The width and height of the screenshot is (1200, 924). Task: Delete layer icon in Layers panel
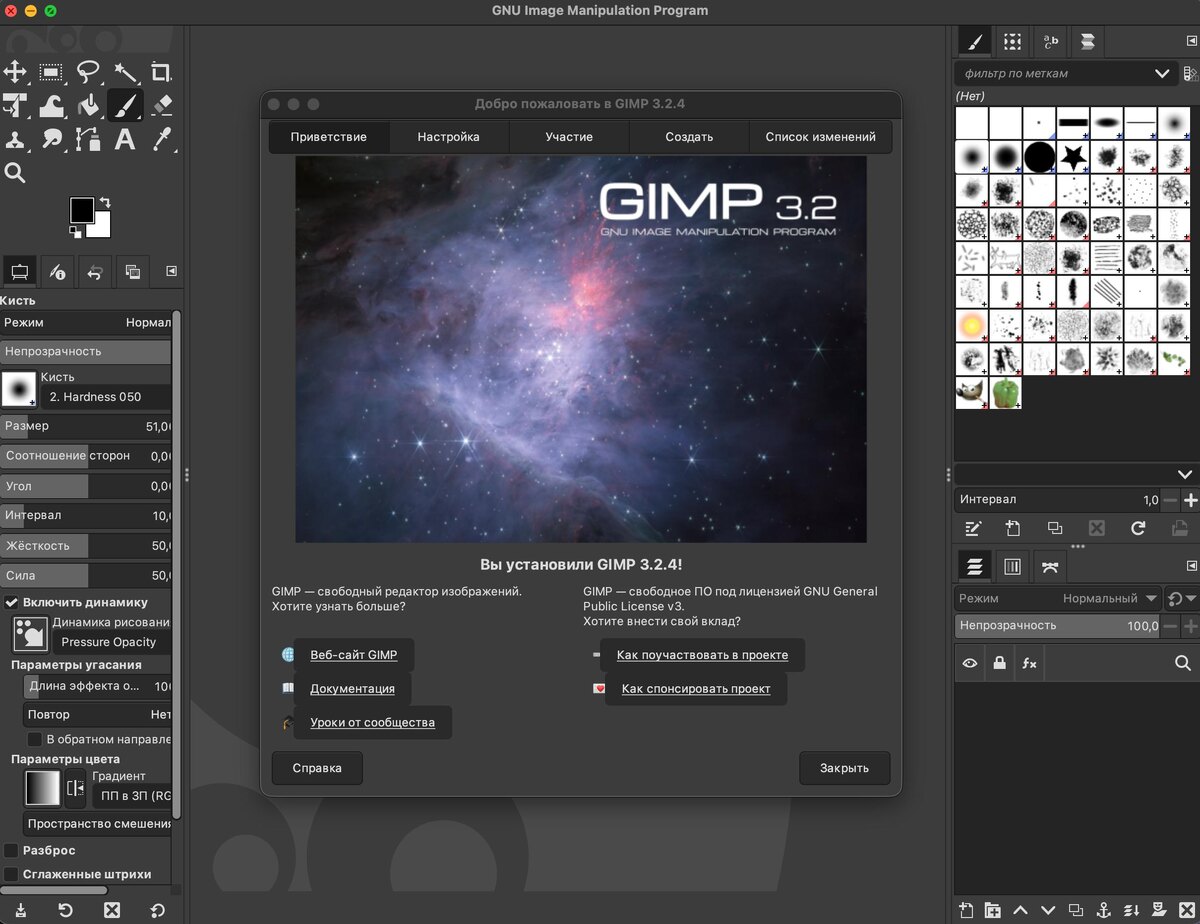coord(1187,910)
